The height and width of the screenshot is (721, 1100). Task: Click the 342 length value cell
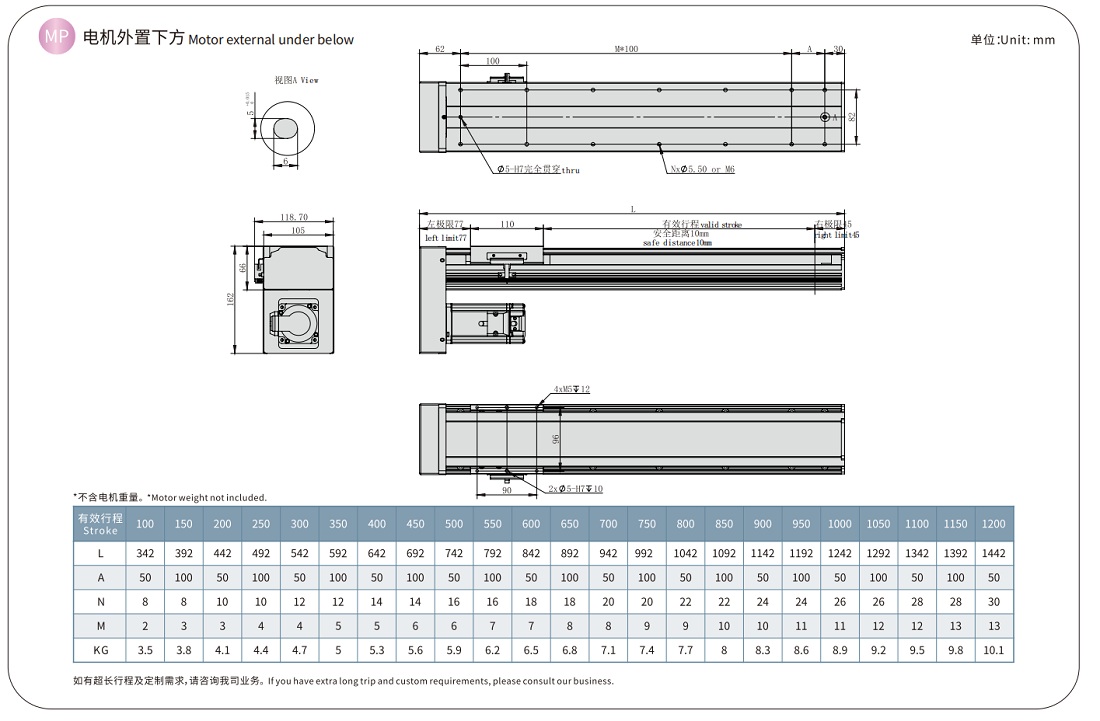[145, 553]
